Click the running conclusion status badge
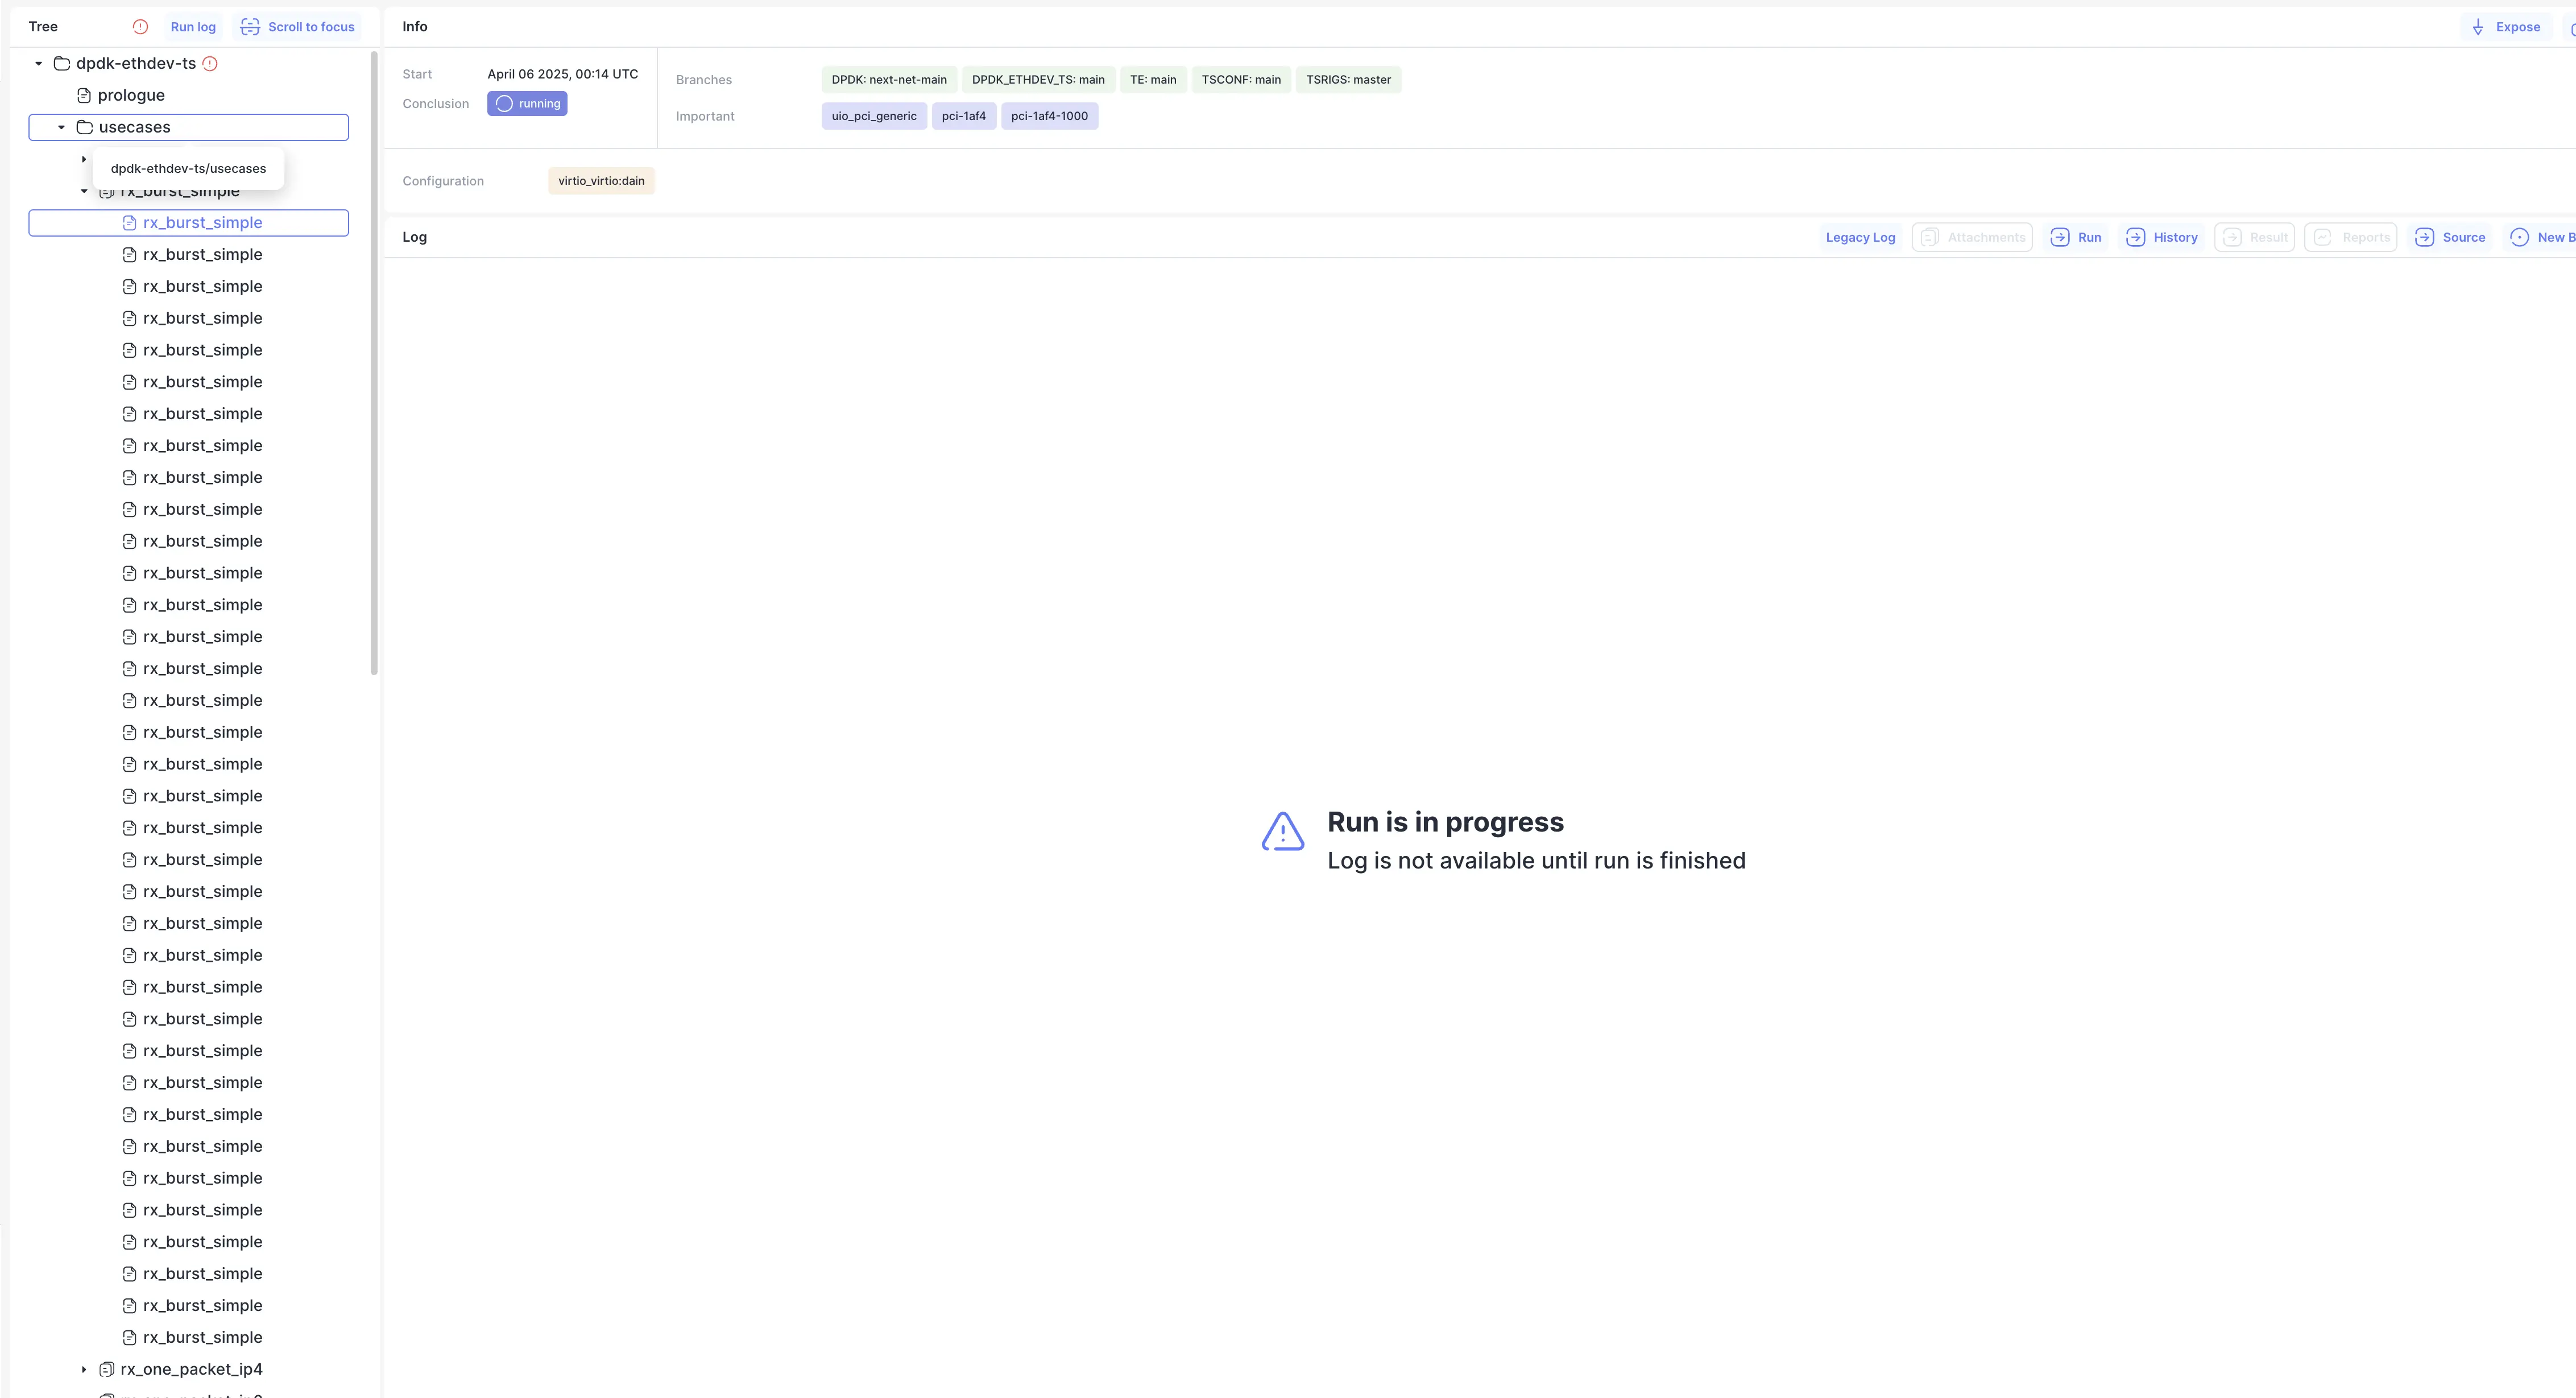This screenshot has width=2576, height=1398. (527, 103)
